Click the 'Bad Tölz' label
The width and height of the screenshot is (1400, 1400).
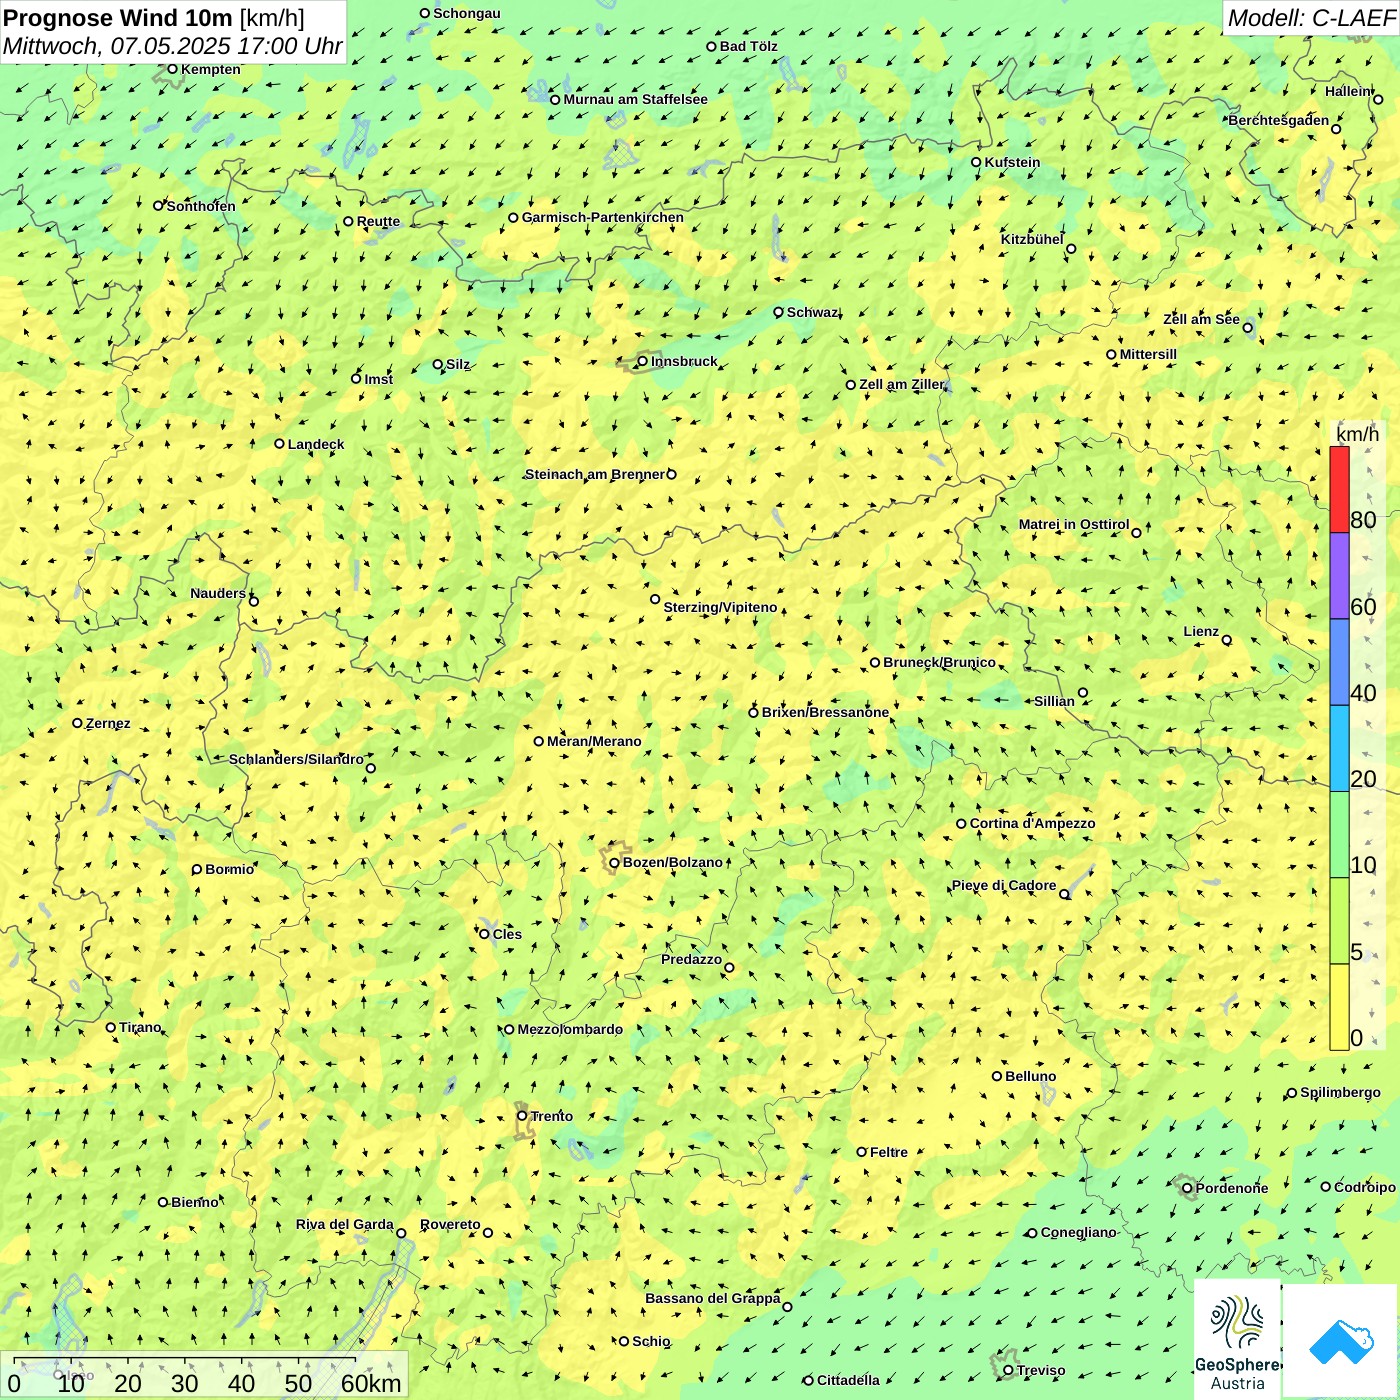749,47
